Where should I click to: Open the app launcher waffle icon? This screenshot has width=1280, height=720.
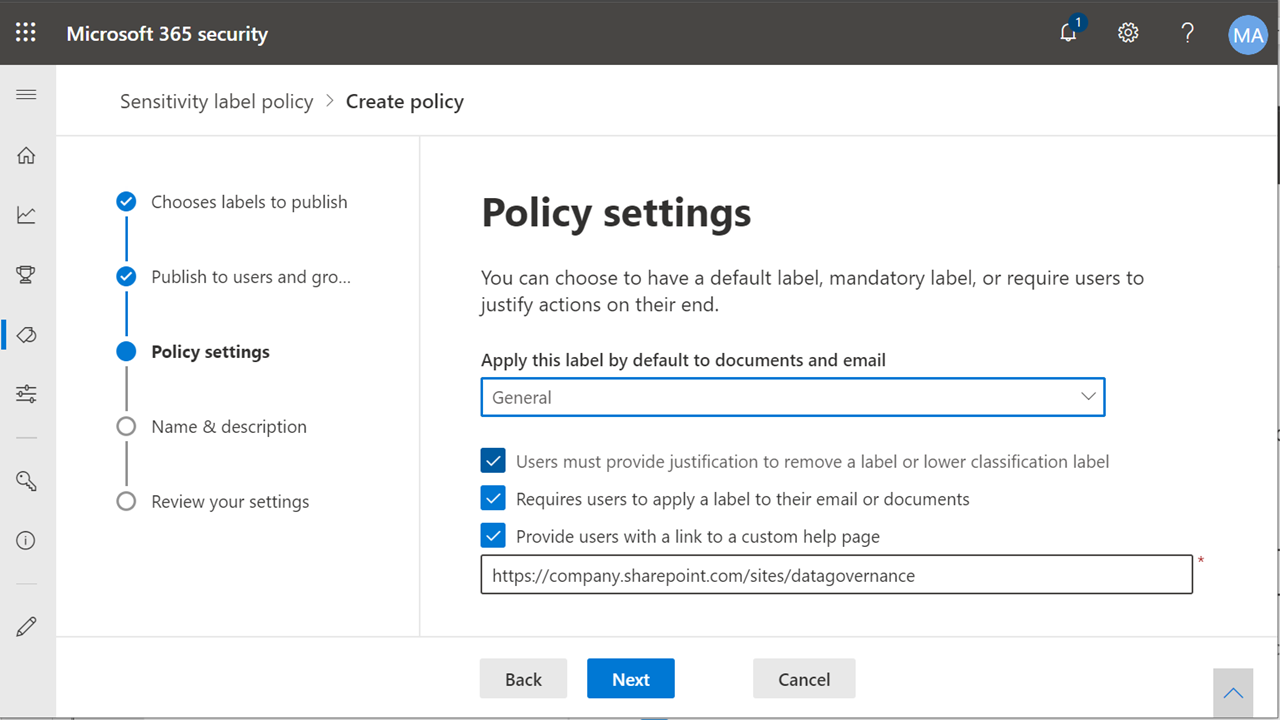pos(26,33)
